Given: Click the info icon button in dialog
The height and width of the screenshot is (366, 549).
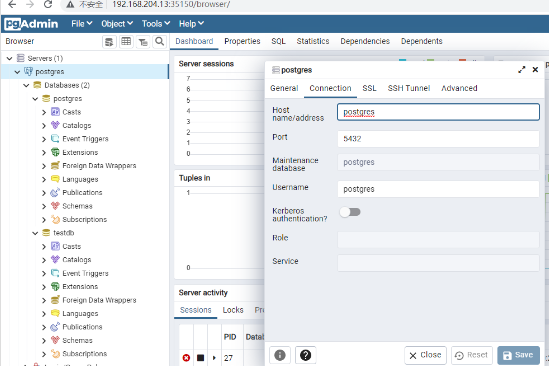Looking at the screenshot, I should point(280,355).
